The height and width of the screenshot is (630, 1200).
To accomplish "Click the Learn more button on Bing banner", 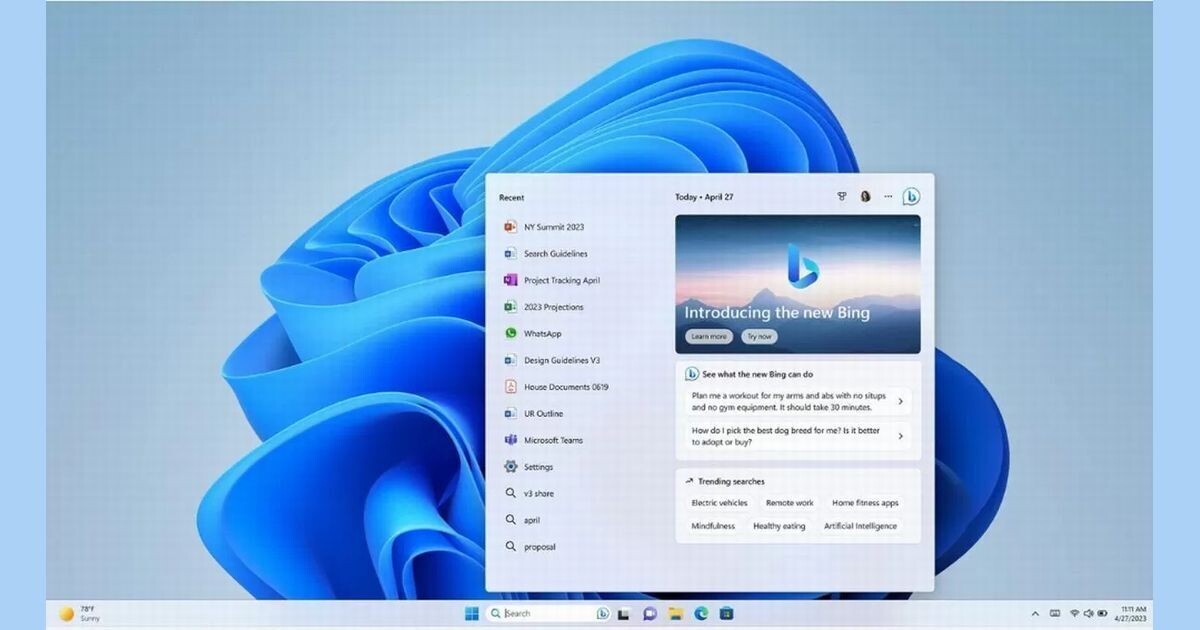I will pyautogui.click(x=709, y=337).
